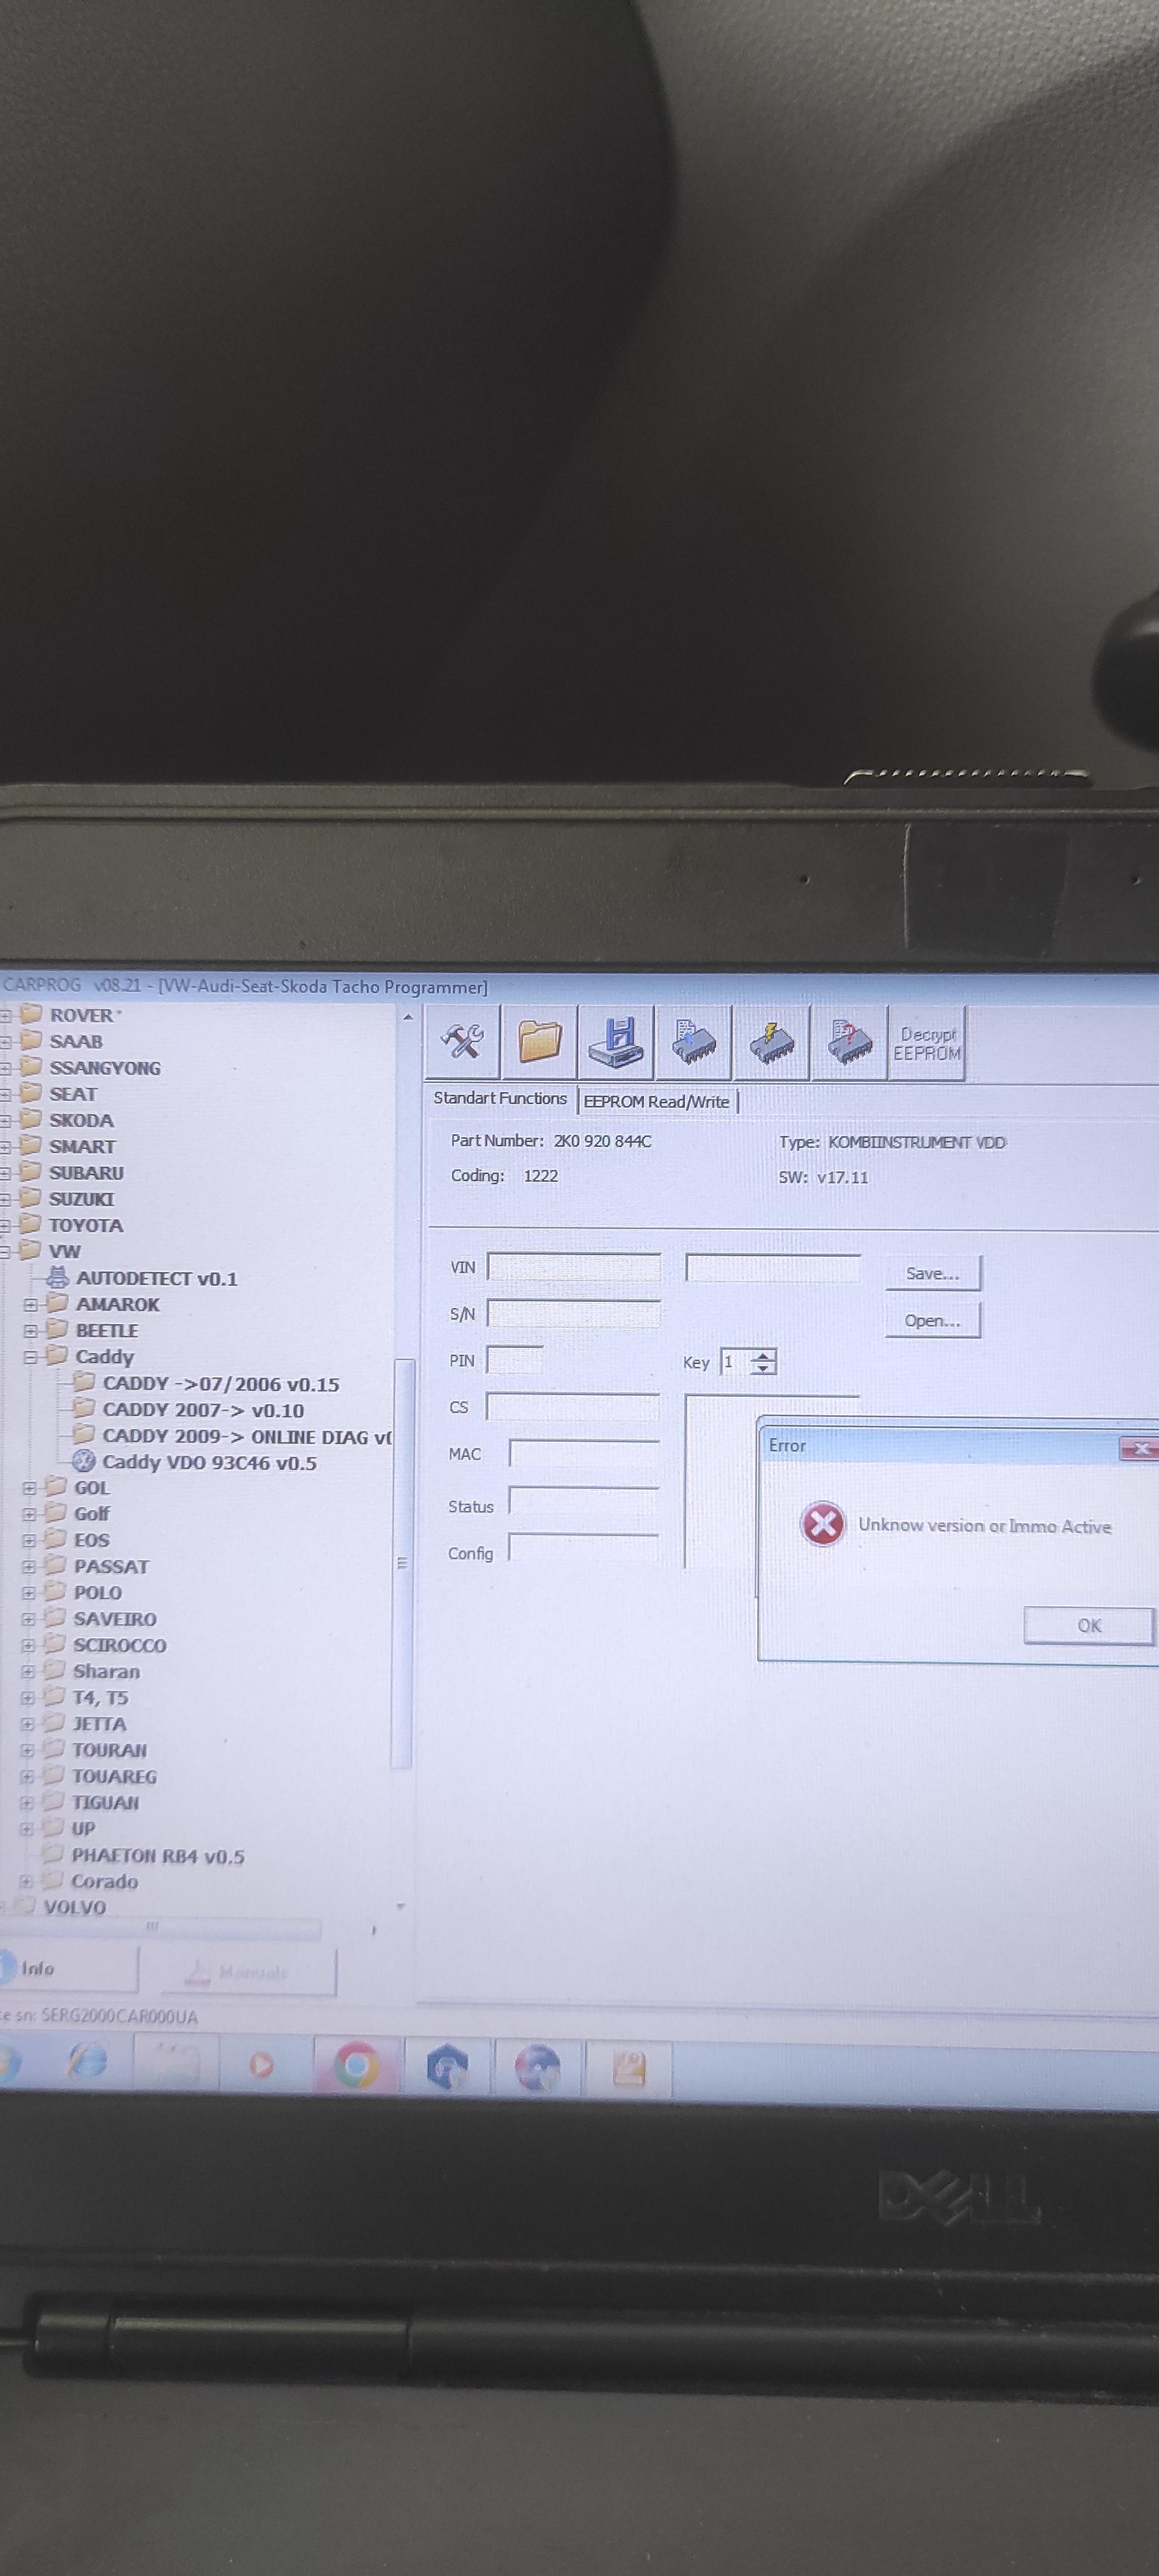This screenshot has width=1159, height=2576.
Task: Select PHAETON RB4 v0.5 entry
Action: [x=157, y=1856]
